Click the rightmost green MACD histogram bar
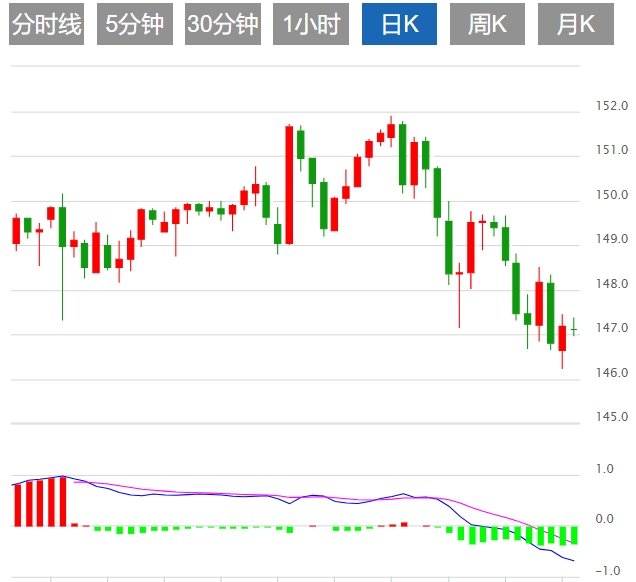The height and width of the screenshot is (582, 636). click(574, 535)
